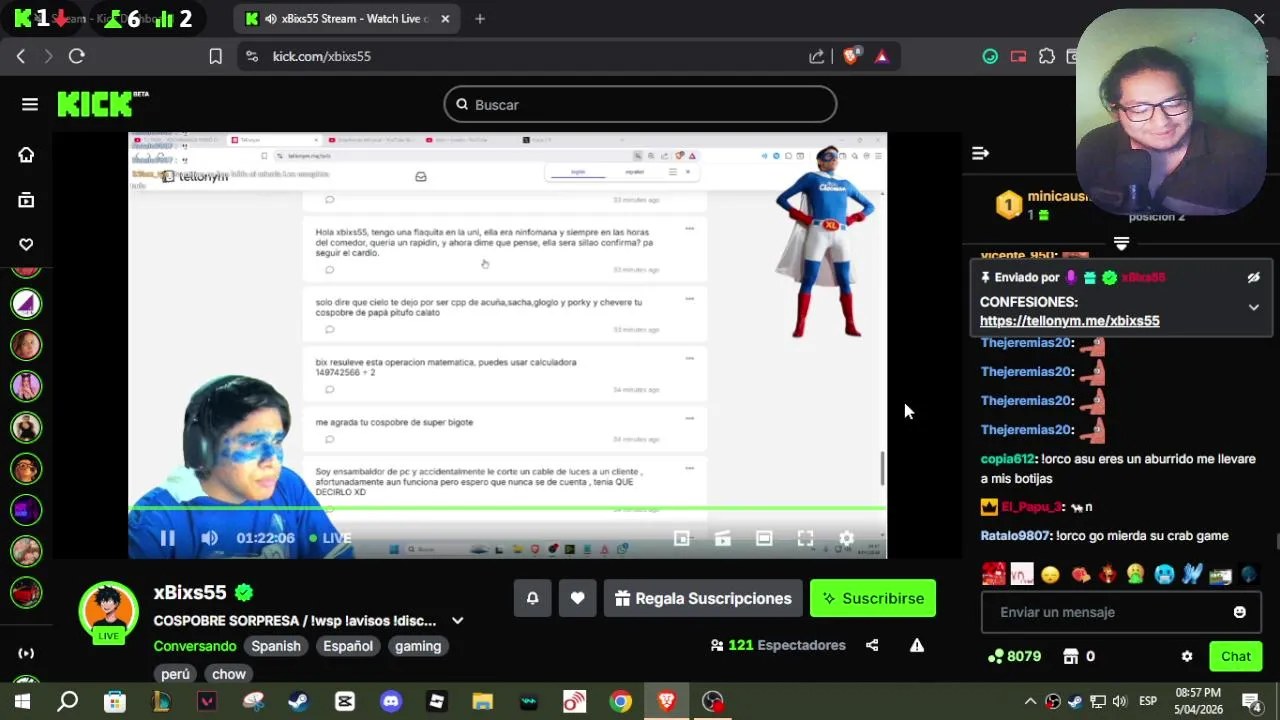Toggle theater mode on the player
Viewport: 1280px width, 720px height.
pyautogui.click(x=764, y=538)
